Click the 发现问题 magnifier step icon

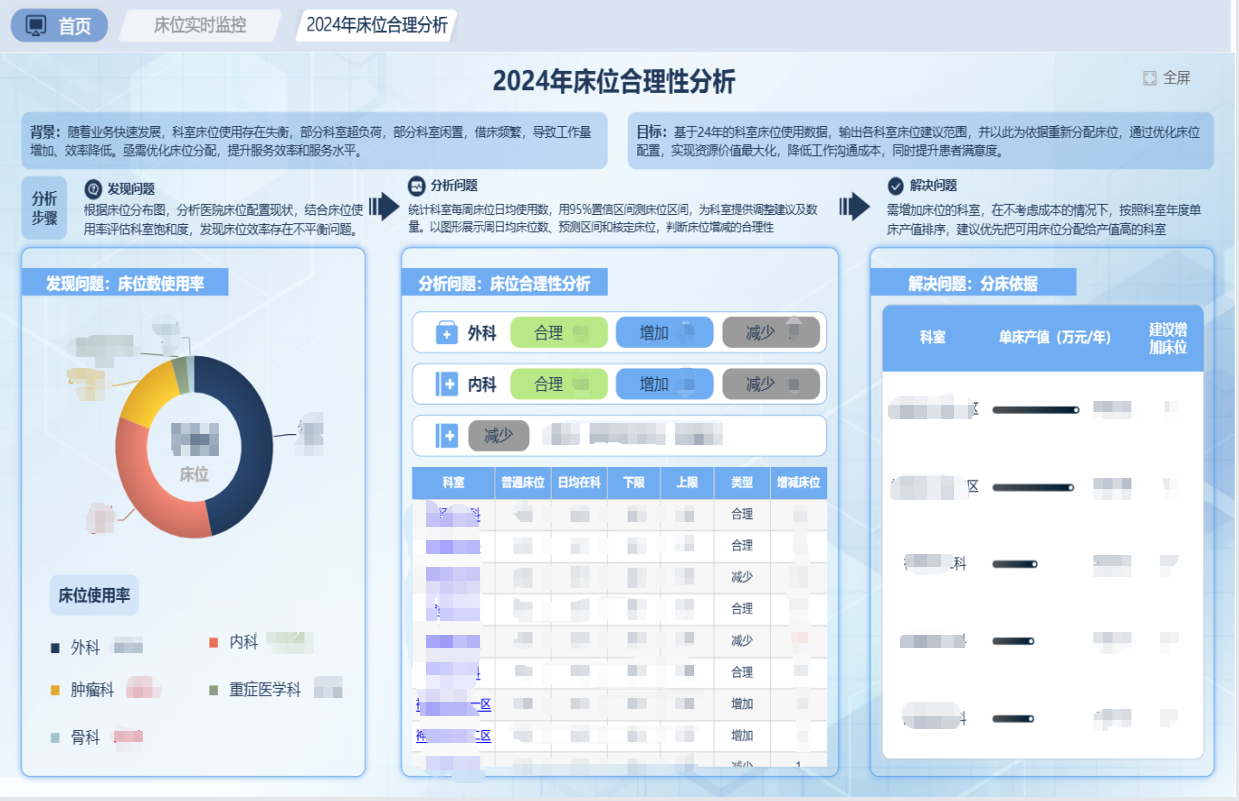93,188
